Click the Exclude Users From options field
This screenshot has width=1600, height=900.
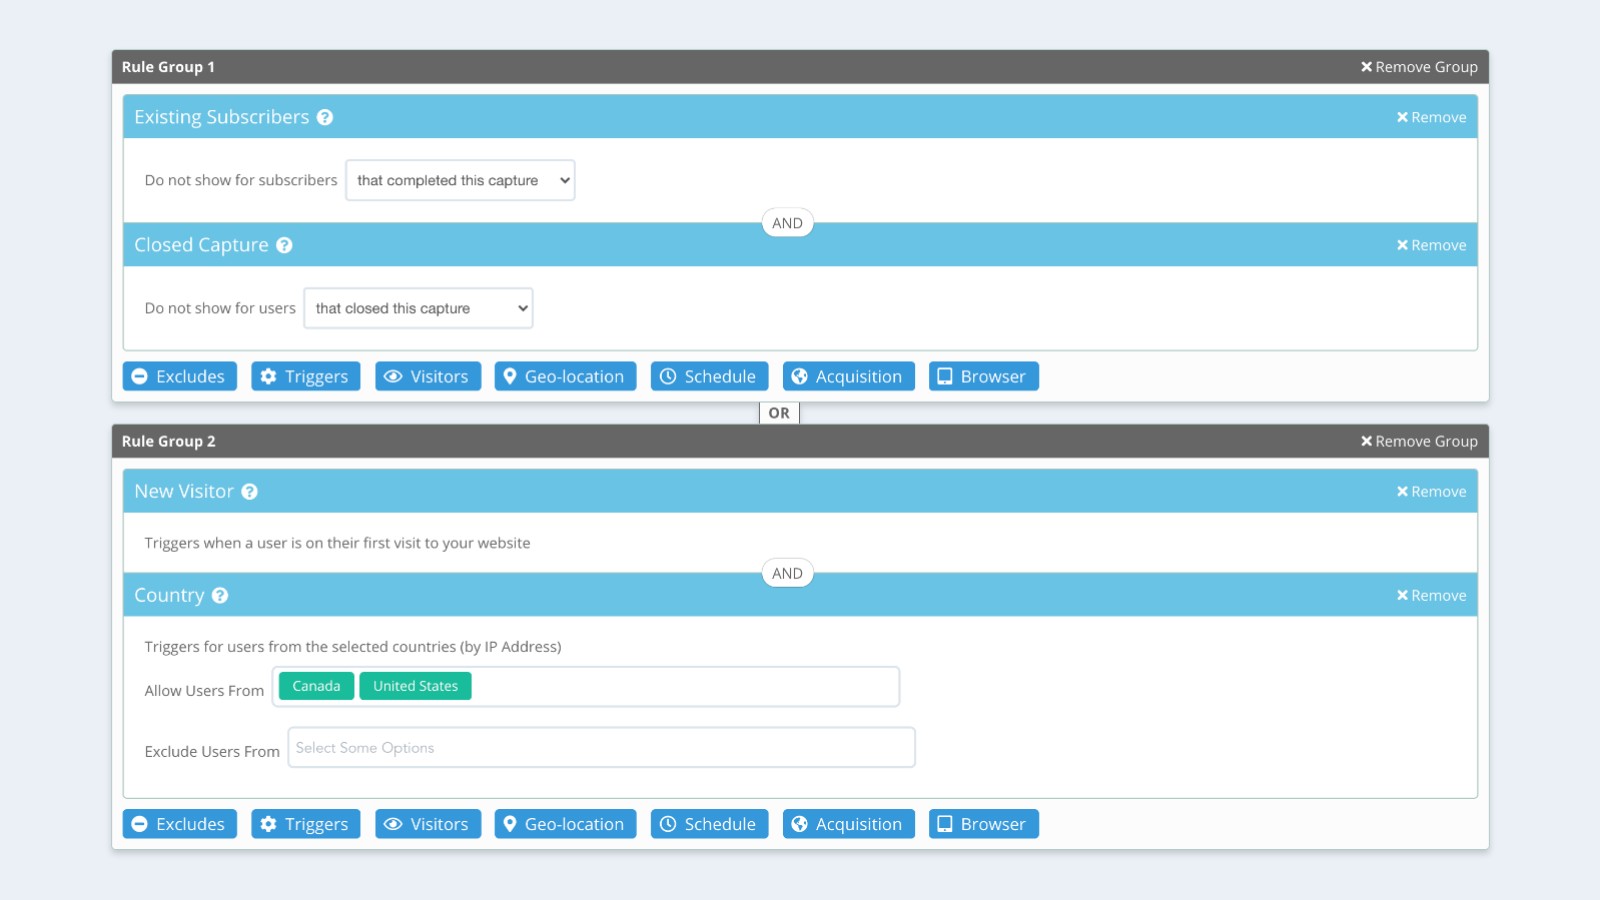coord(601,747)
